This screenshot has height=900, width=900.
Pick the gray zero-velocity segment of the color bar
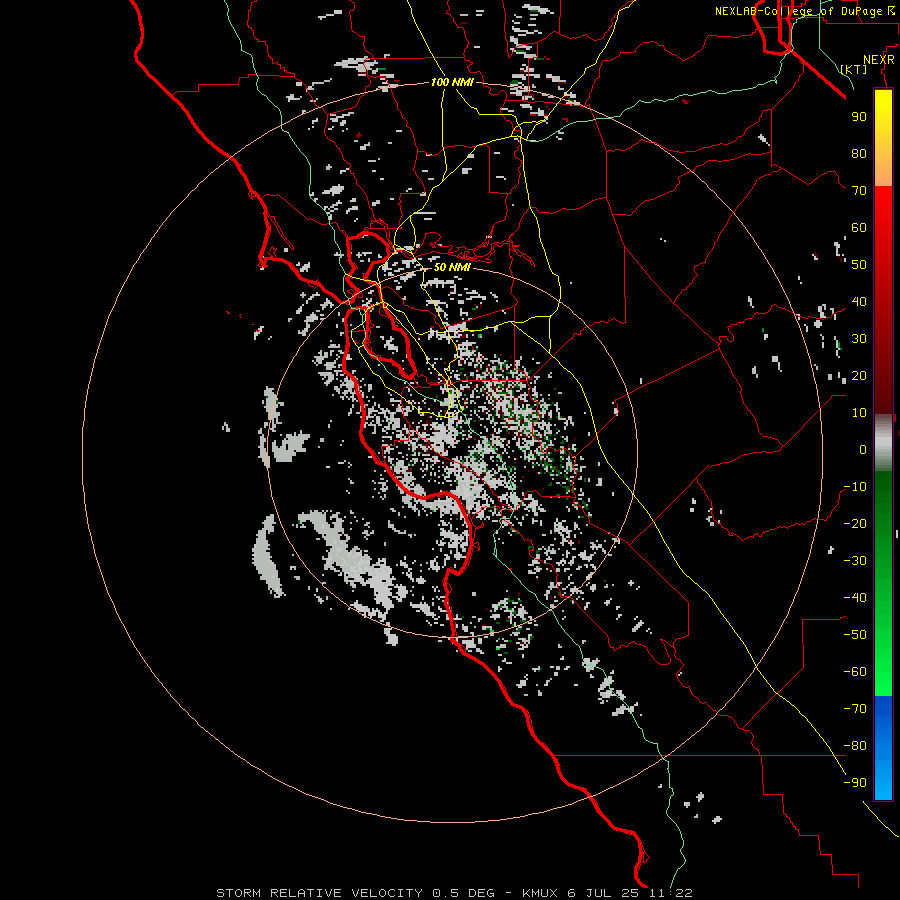click(883, 443)
